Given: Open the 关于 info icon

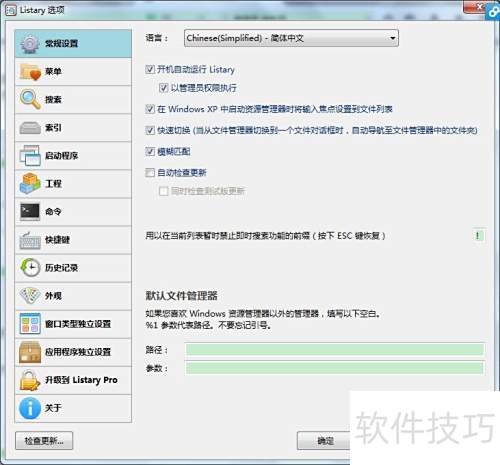Looking at the screenshot, I should click(30, 408).
